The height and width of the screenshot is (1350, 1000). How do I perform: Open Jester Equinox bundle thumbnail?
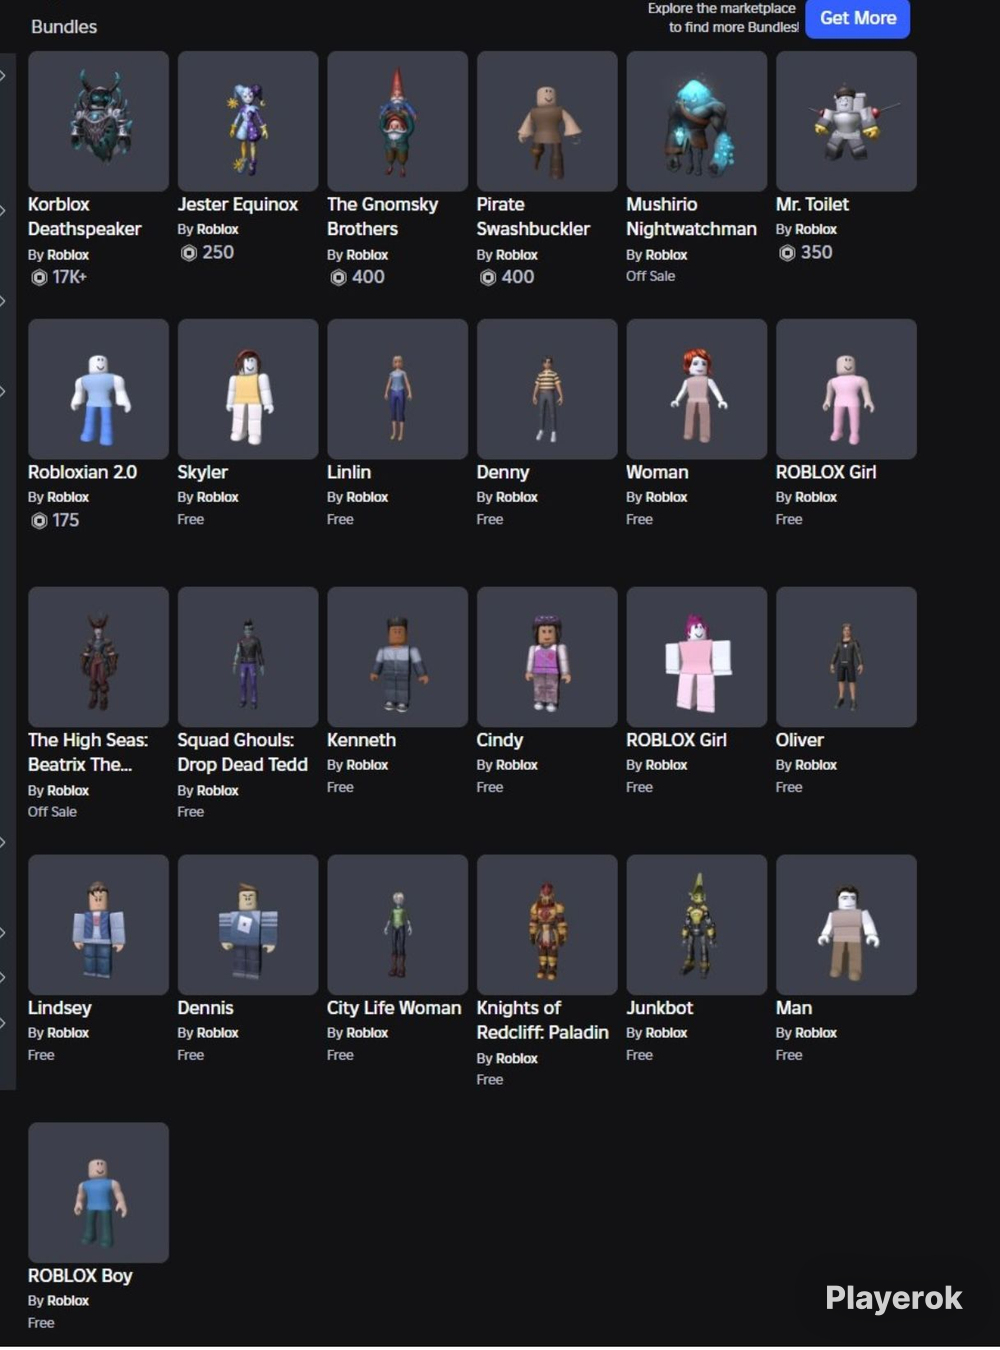[248, 121]
